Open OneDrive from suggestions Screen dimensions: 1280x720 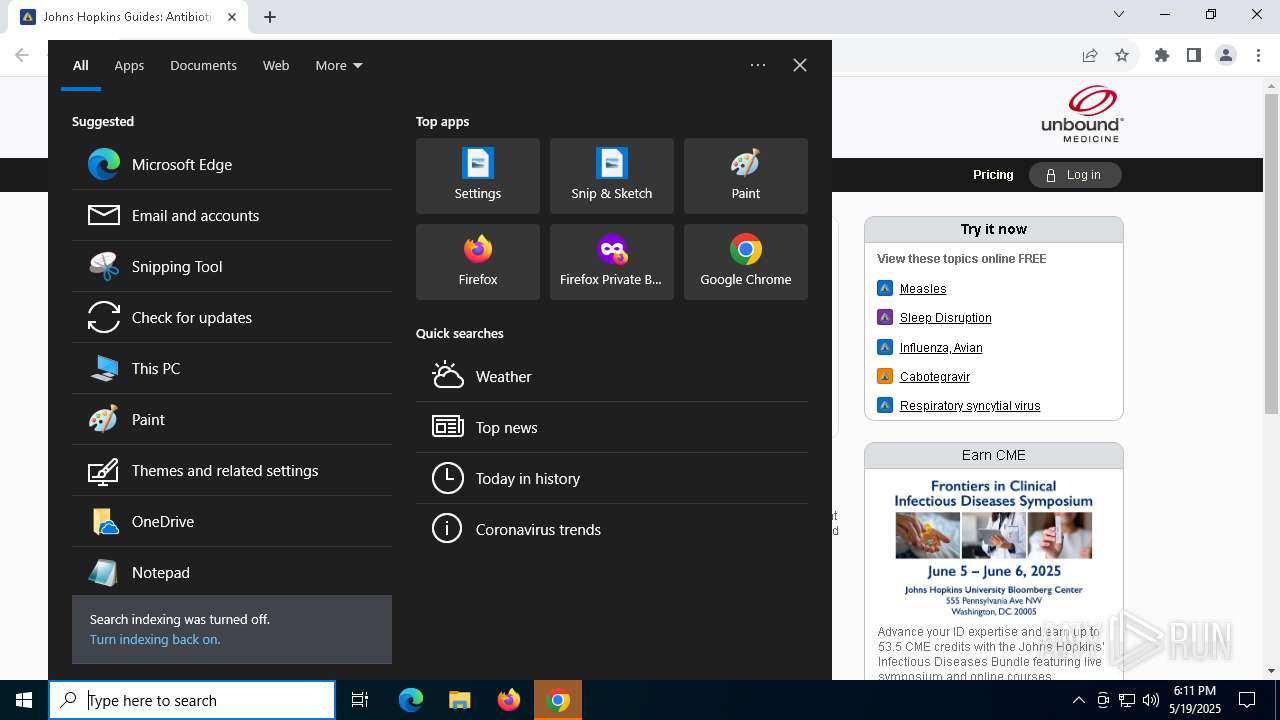[x=232, y=521]
